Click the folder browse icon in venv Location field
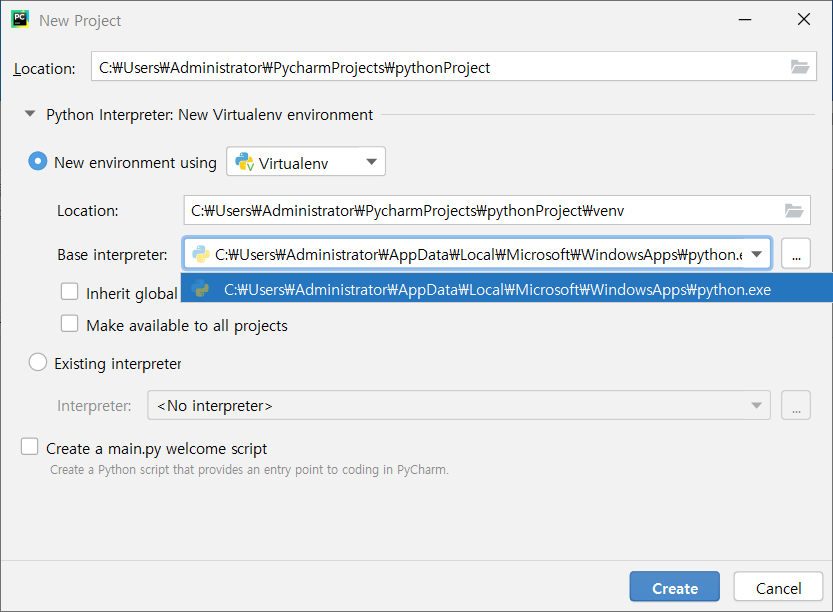The height and width of the screenshot is (612, 833). 794,210
